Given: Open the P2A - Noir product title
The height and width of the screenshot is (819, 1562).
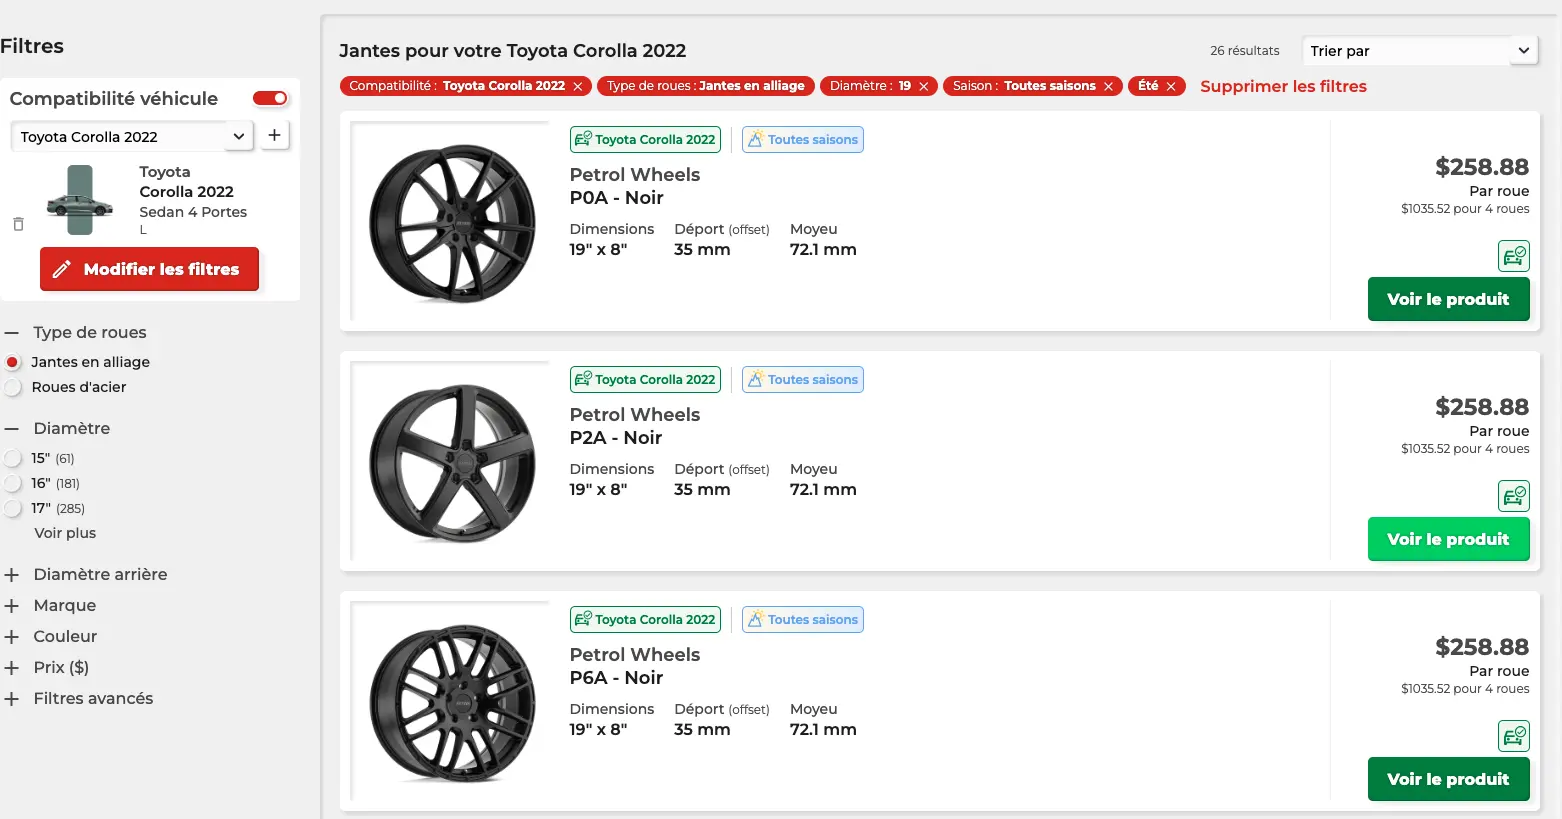Looking at the screenshot, I should click(x=616, y=438).
